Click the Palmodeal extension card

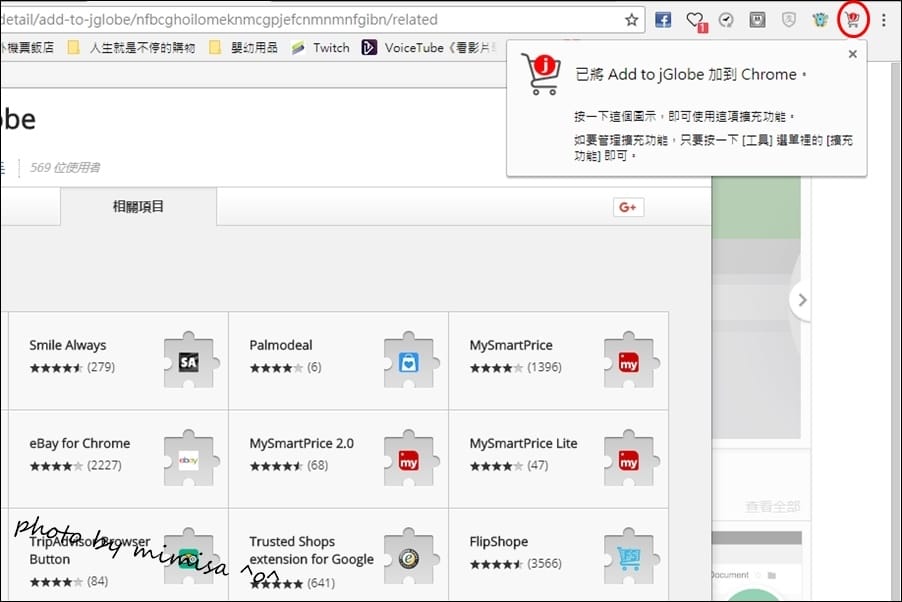[338, 360]
